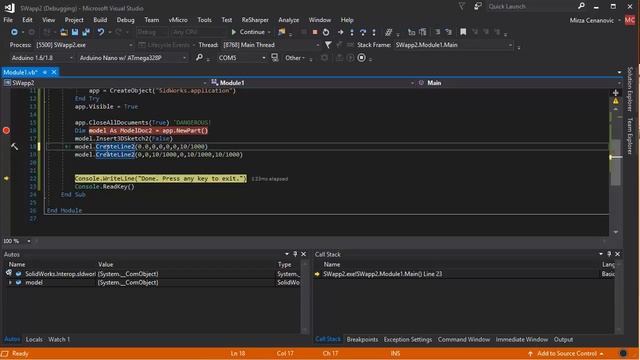Switch to the Immediate Window tab
The height and width of the screenshot is (360, 640).
coord(522,339)
